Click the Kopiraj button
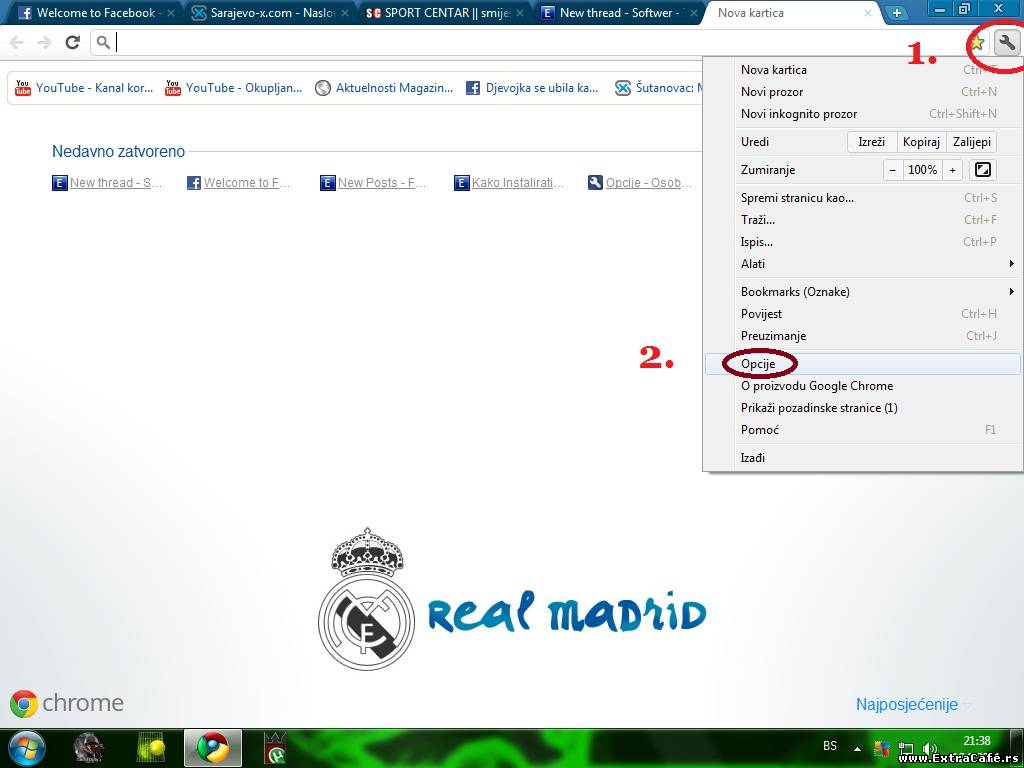This screenshot has width=1024, height=768. 921,142
